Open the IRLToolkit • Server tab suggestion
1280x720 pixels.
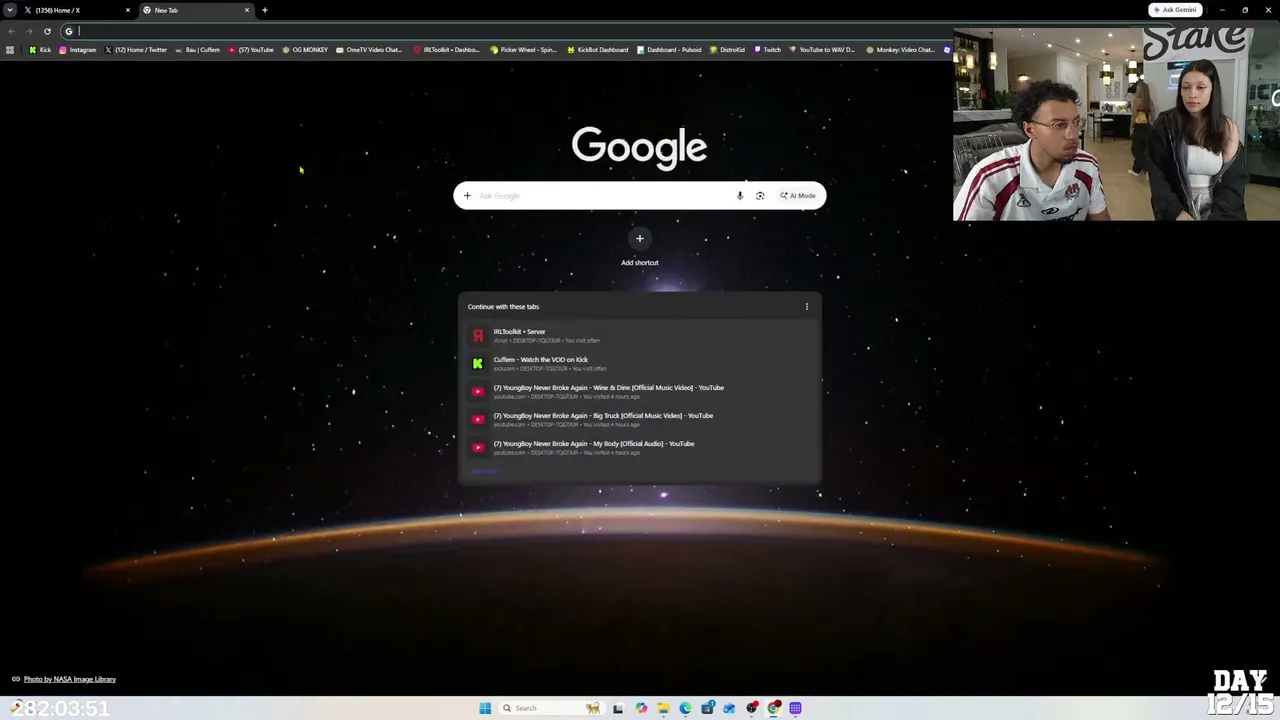[x=640, y=336]
